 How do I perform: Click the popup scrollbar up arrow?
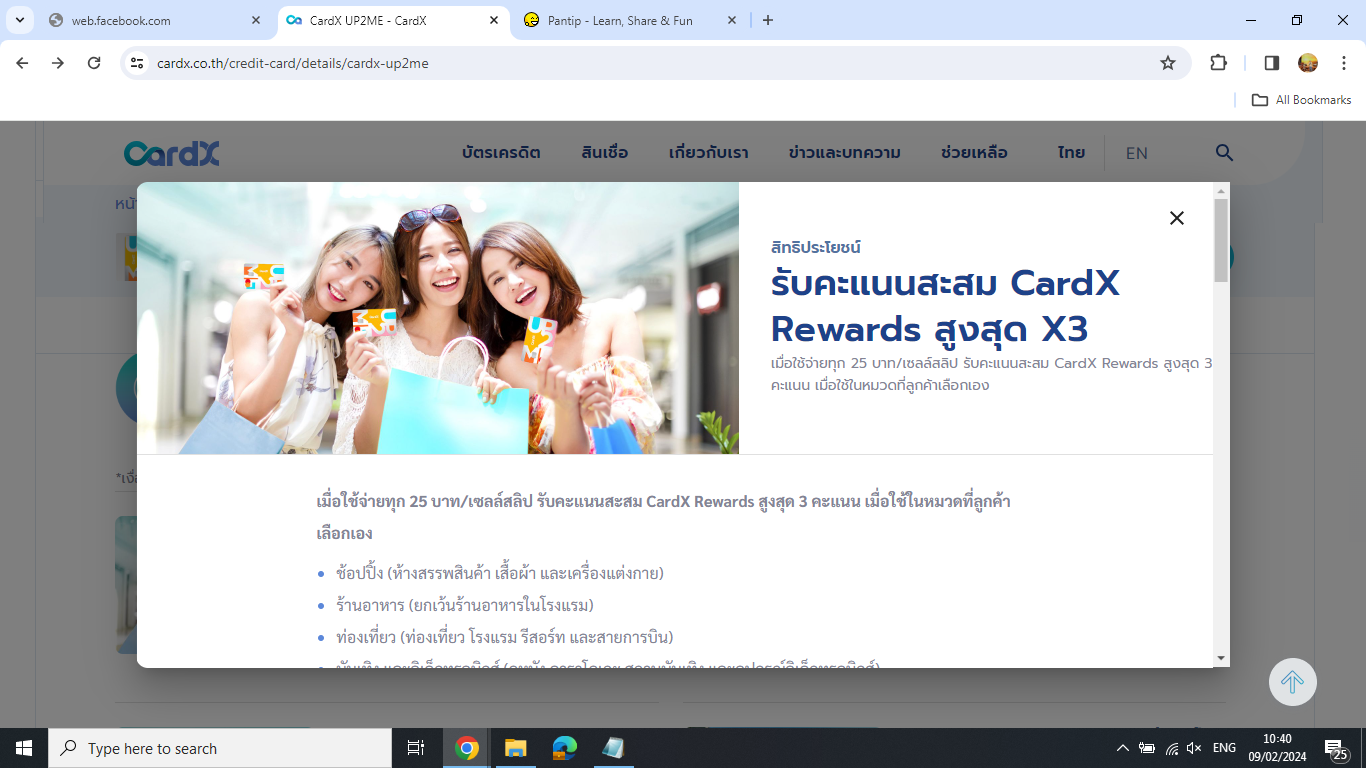(1221, 190)
